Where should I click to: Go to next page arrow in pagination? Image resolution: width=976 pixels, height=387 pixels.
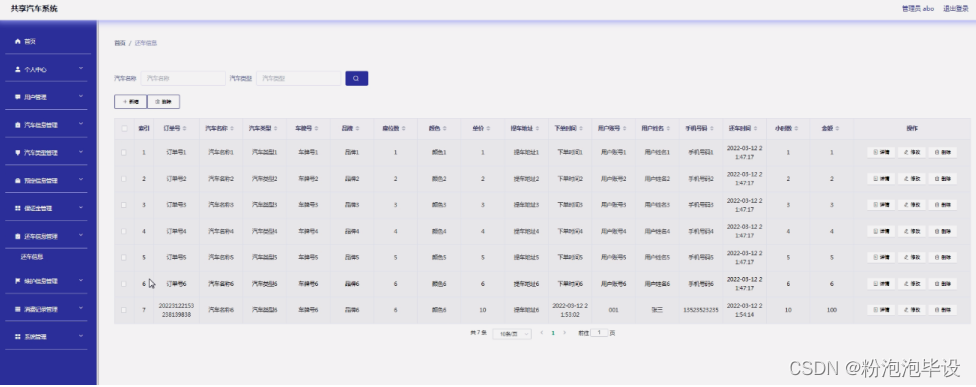565,333
